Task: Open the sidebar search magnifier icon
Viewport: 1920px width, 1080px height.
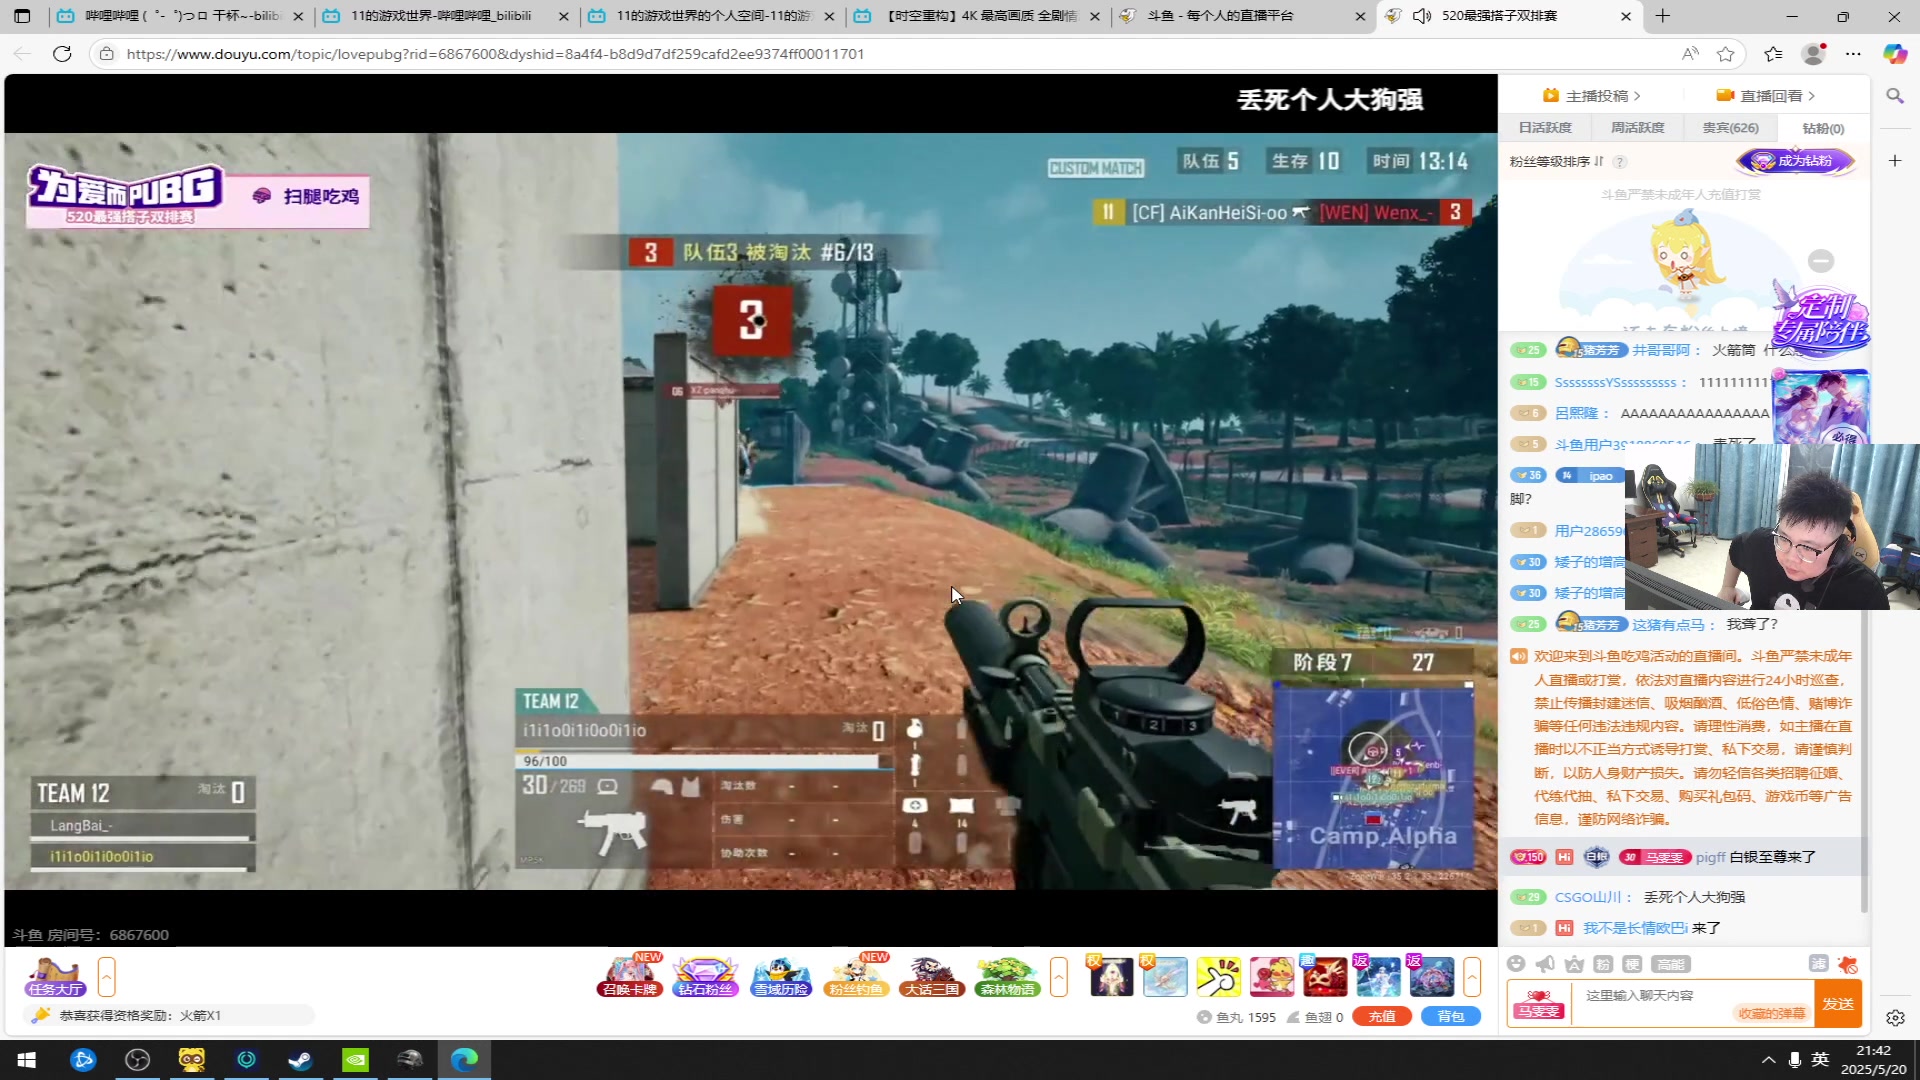Action: coord(1894,96)
